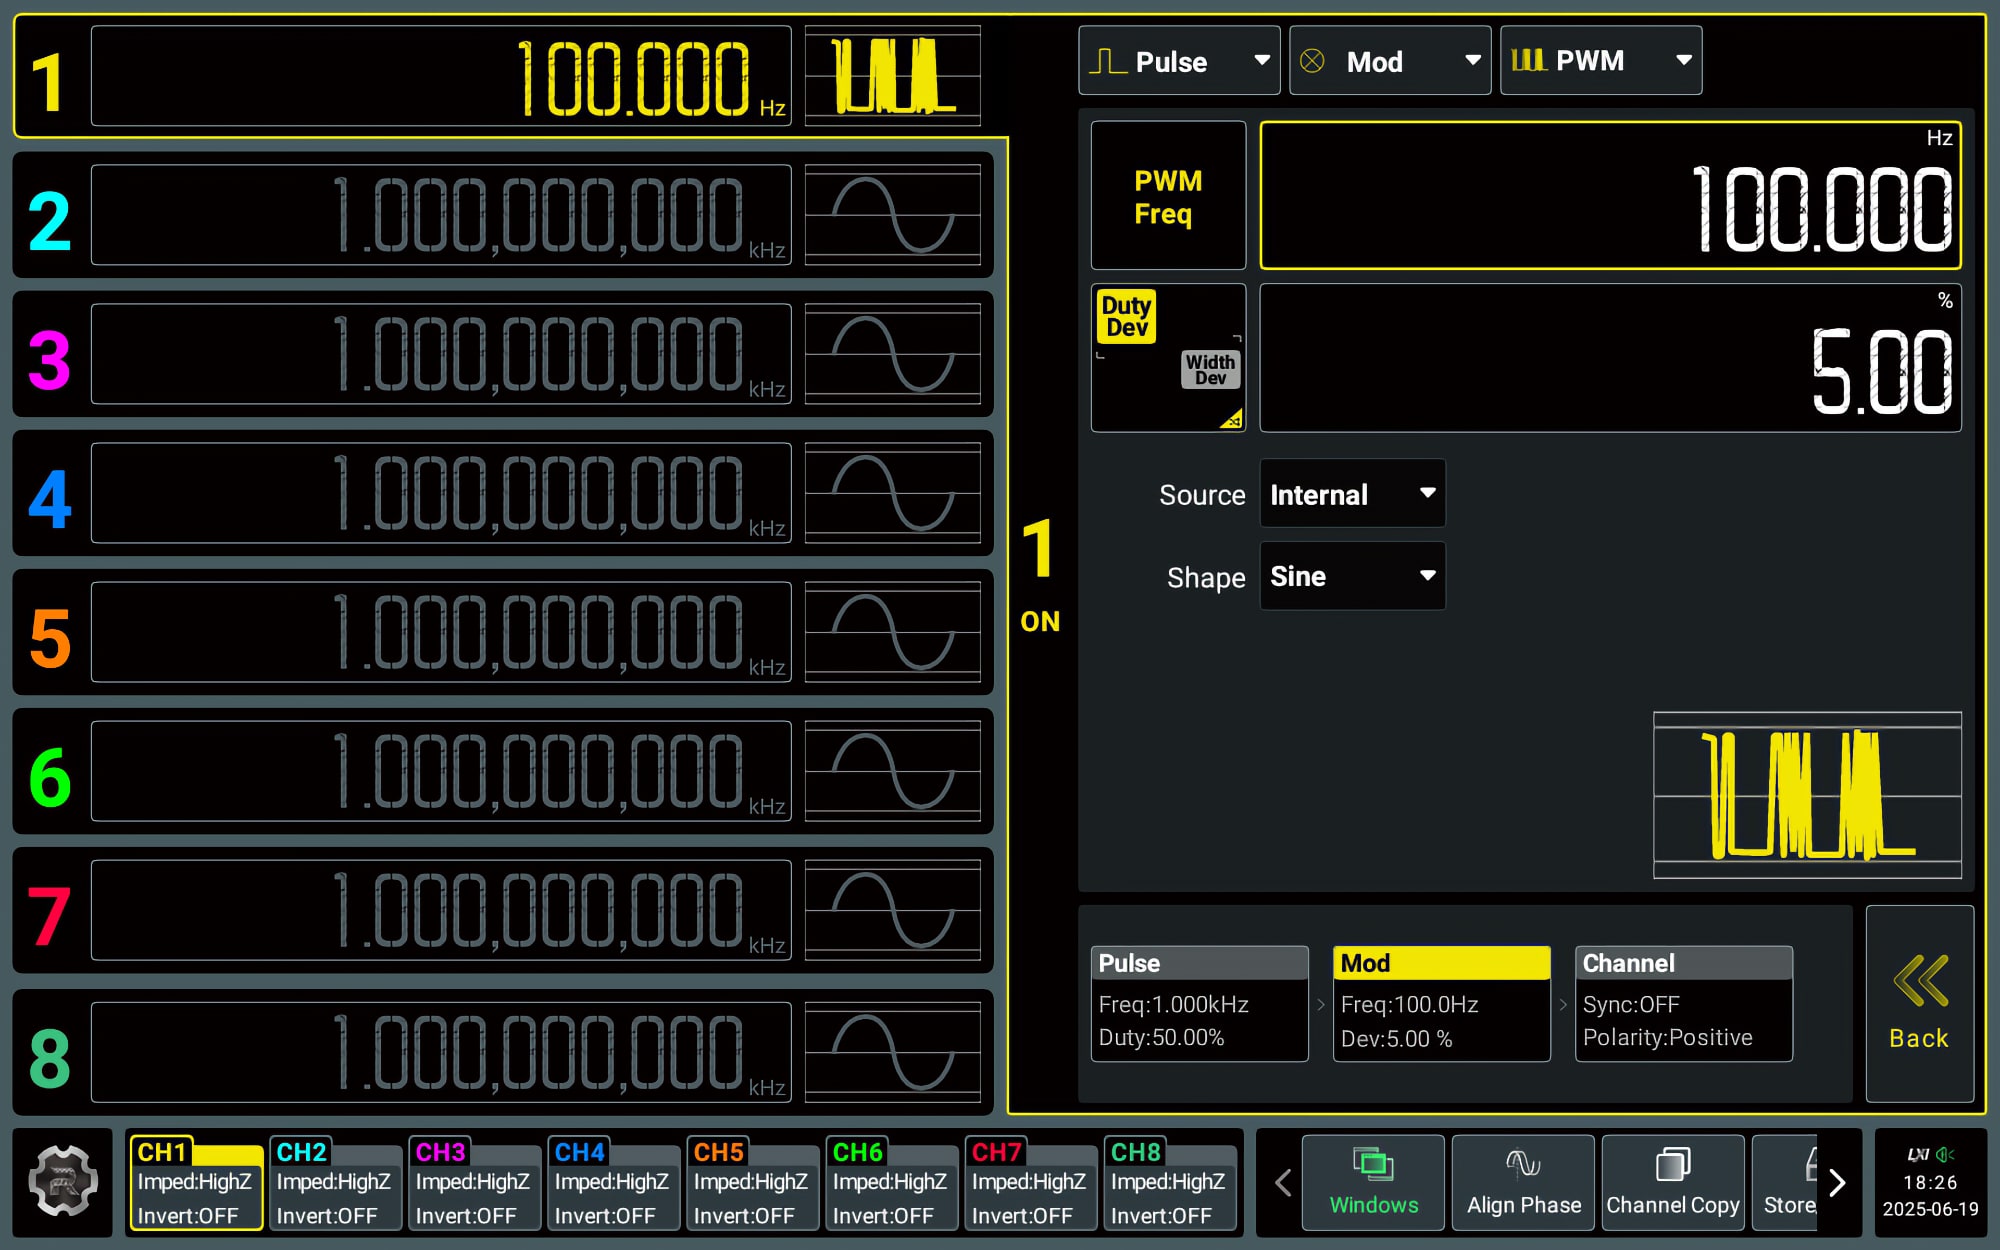Click the Back double-chevron button
The width and height of the screenshot is (2000, 1250).
1919,1003
